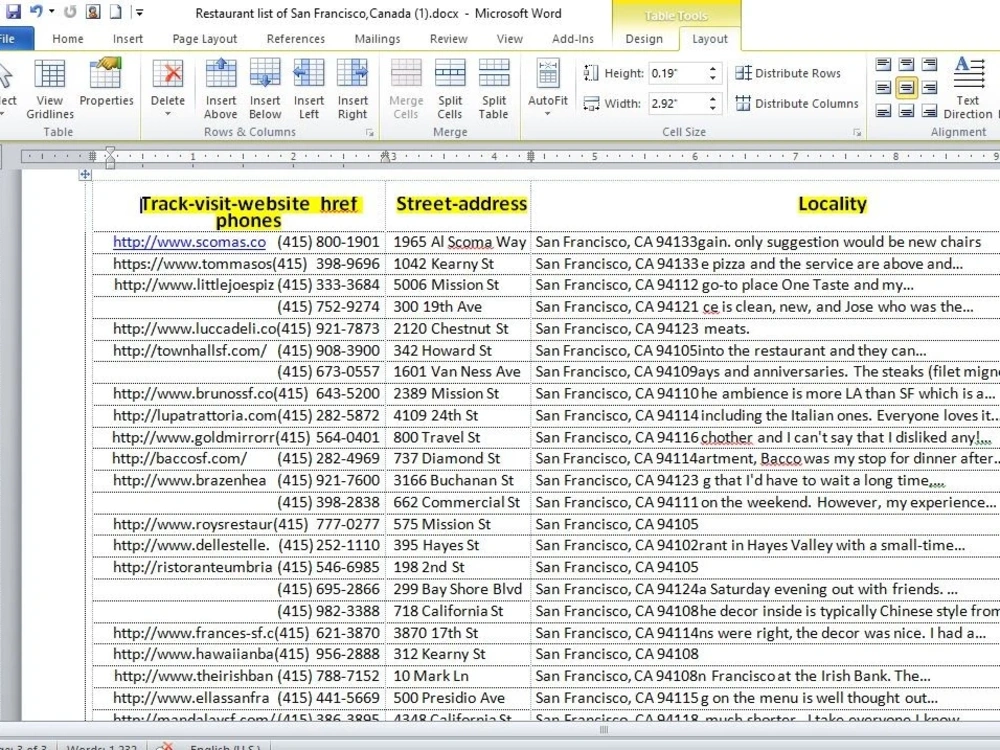Follow the http://www.scomas.co hyperlink
The height and width of the screenshot is (750, 1000).
click(x=189, y=242)
